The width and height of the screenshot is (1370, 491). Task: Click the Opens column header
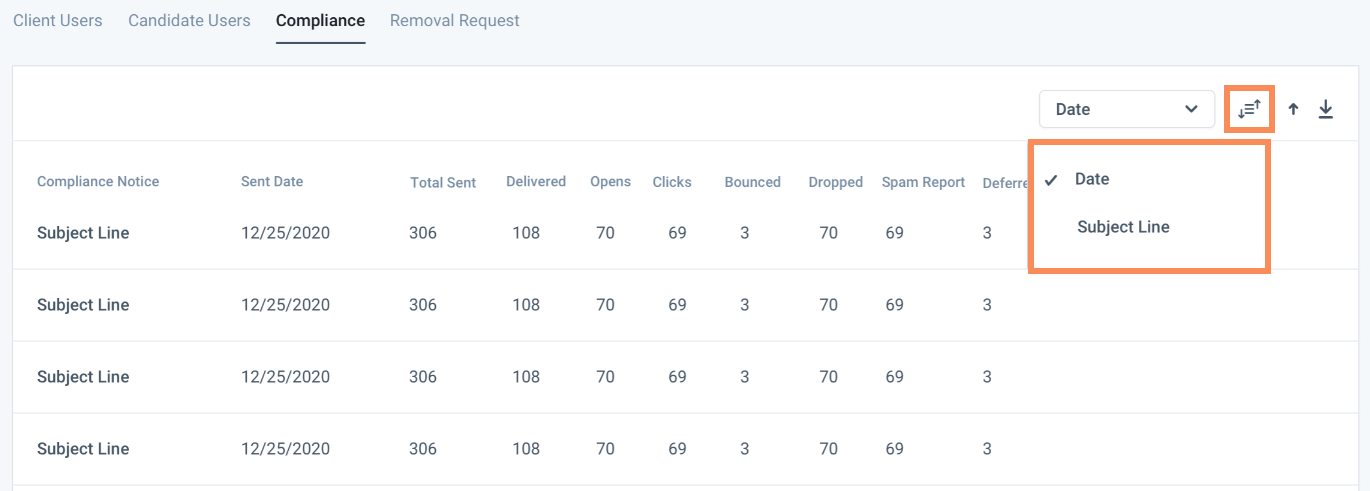[x=610, y=182]
